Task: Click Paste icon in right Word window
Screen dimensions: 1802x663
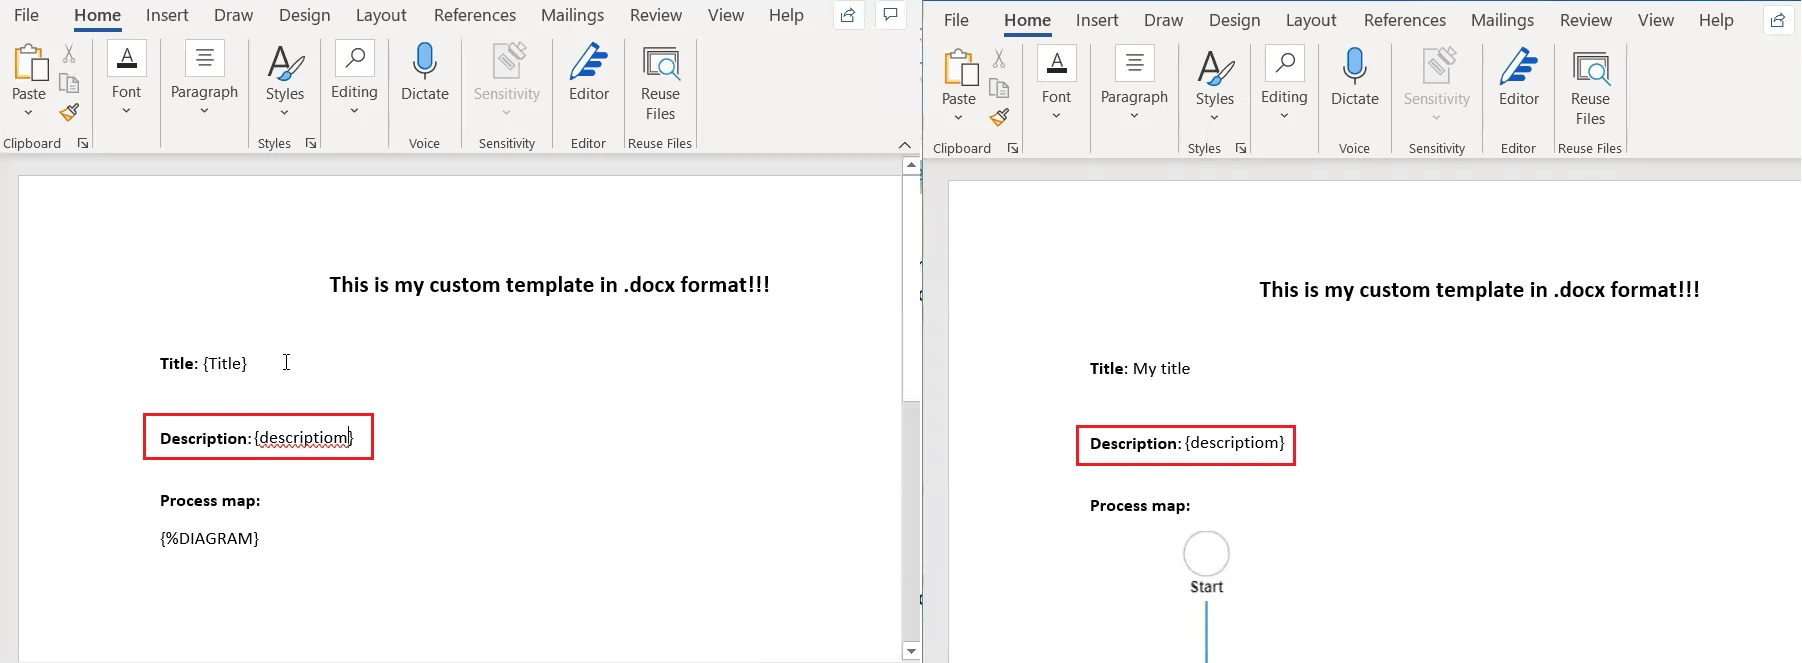Action: click(x=960, y=67)
